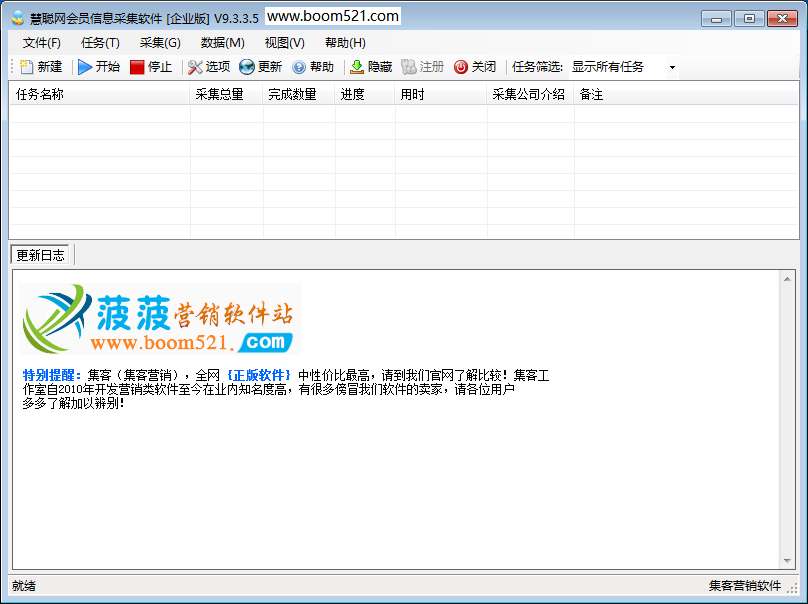Screen dimensions: 808x604
Task: Click the 注册 (Register) toolbar icon
Action: point(423,67)
